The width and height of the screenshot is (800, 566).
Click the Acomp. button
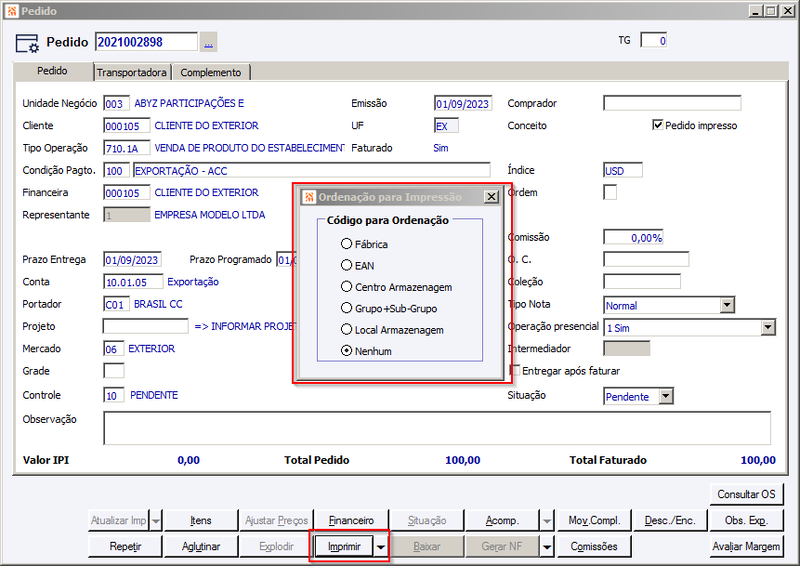(502, 521)
